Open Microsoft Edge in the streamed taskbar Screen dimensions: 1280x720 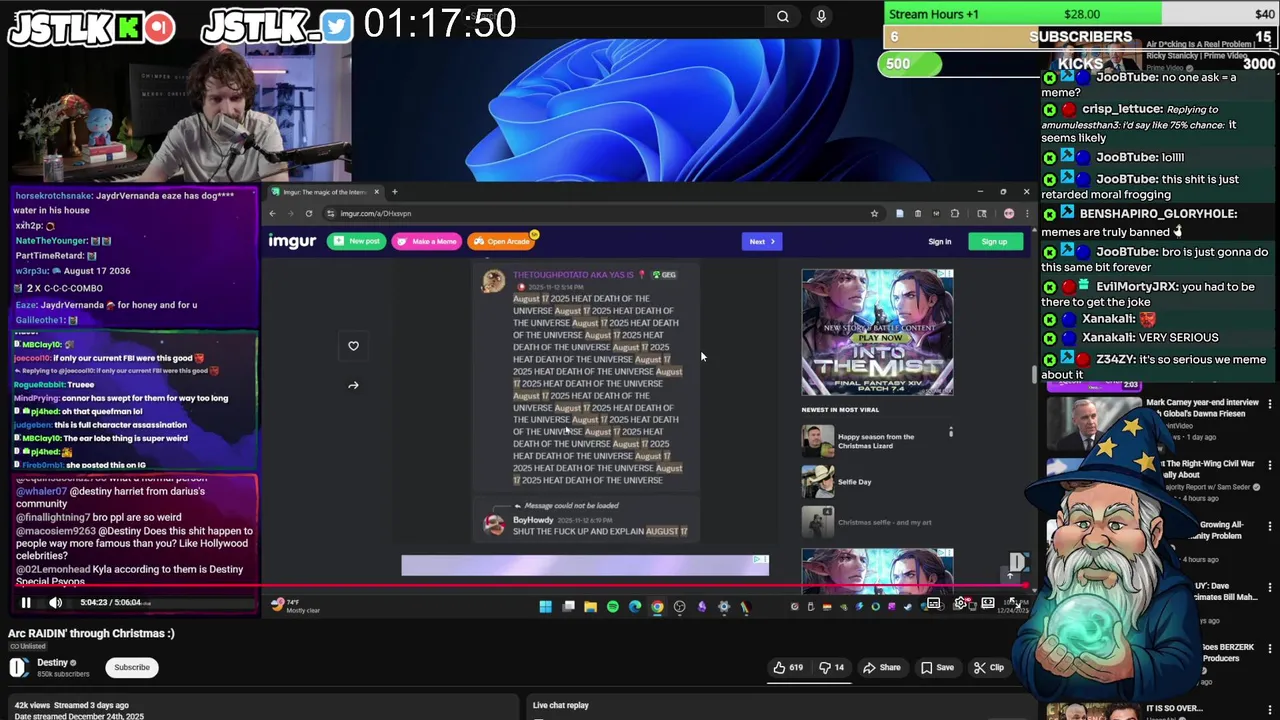coord(635,606)
